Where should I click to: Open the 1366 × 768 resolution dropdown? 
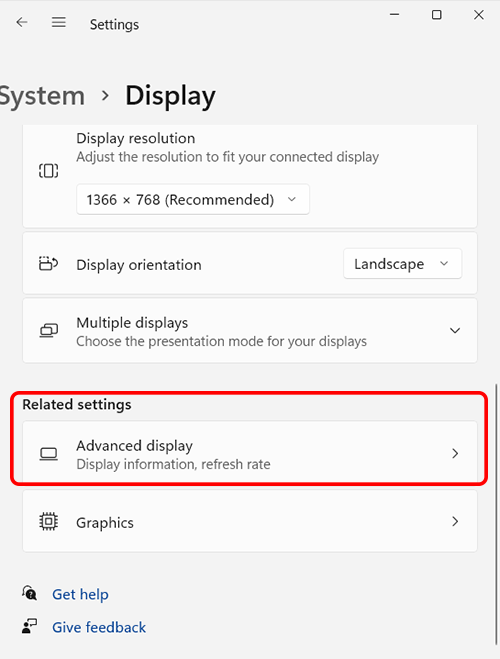pos(193,199)
